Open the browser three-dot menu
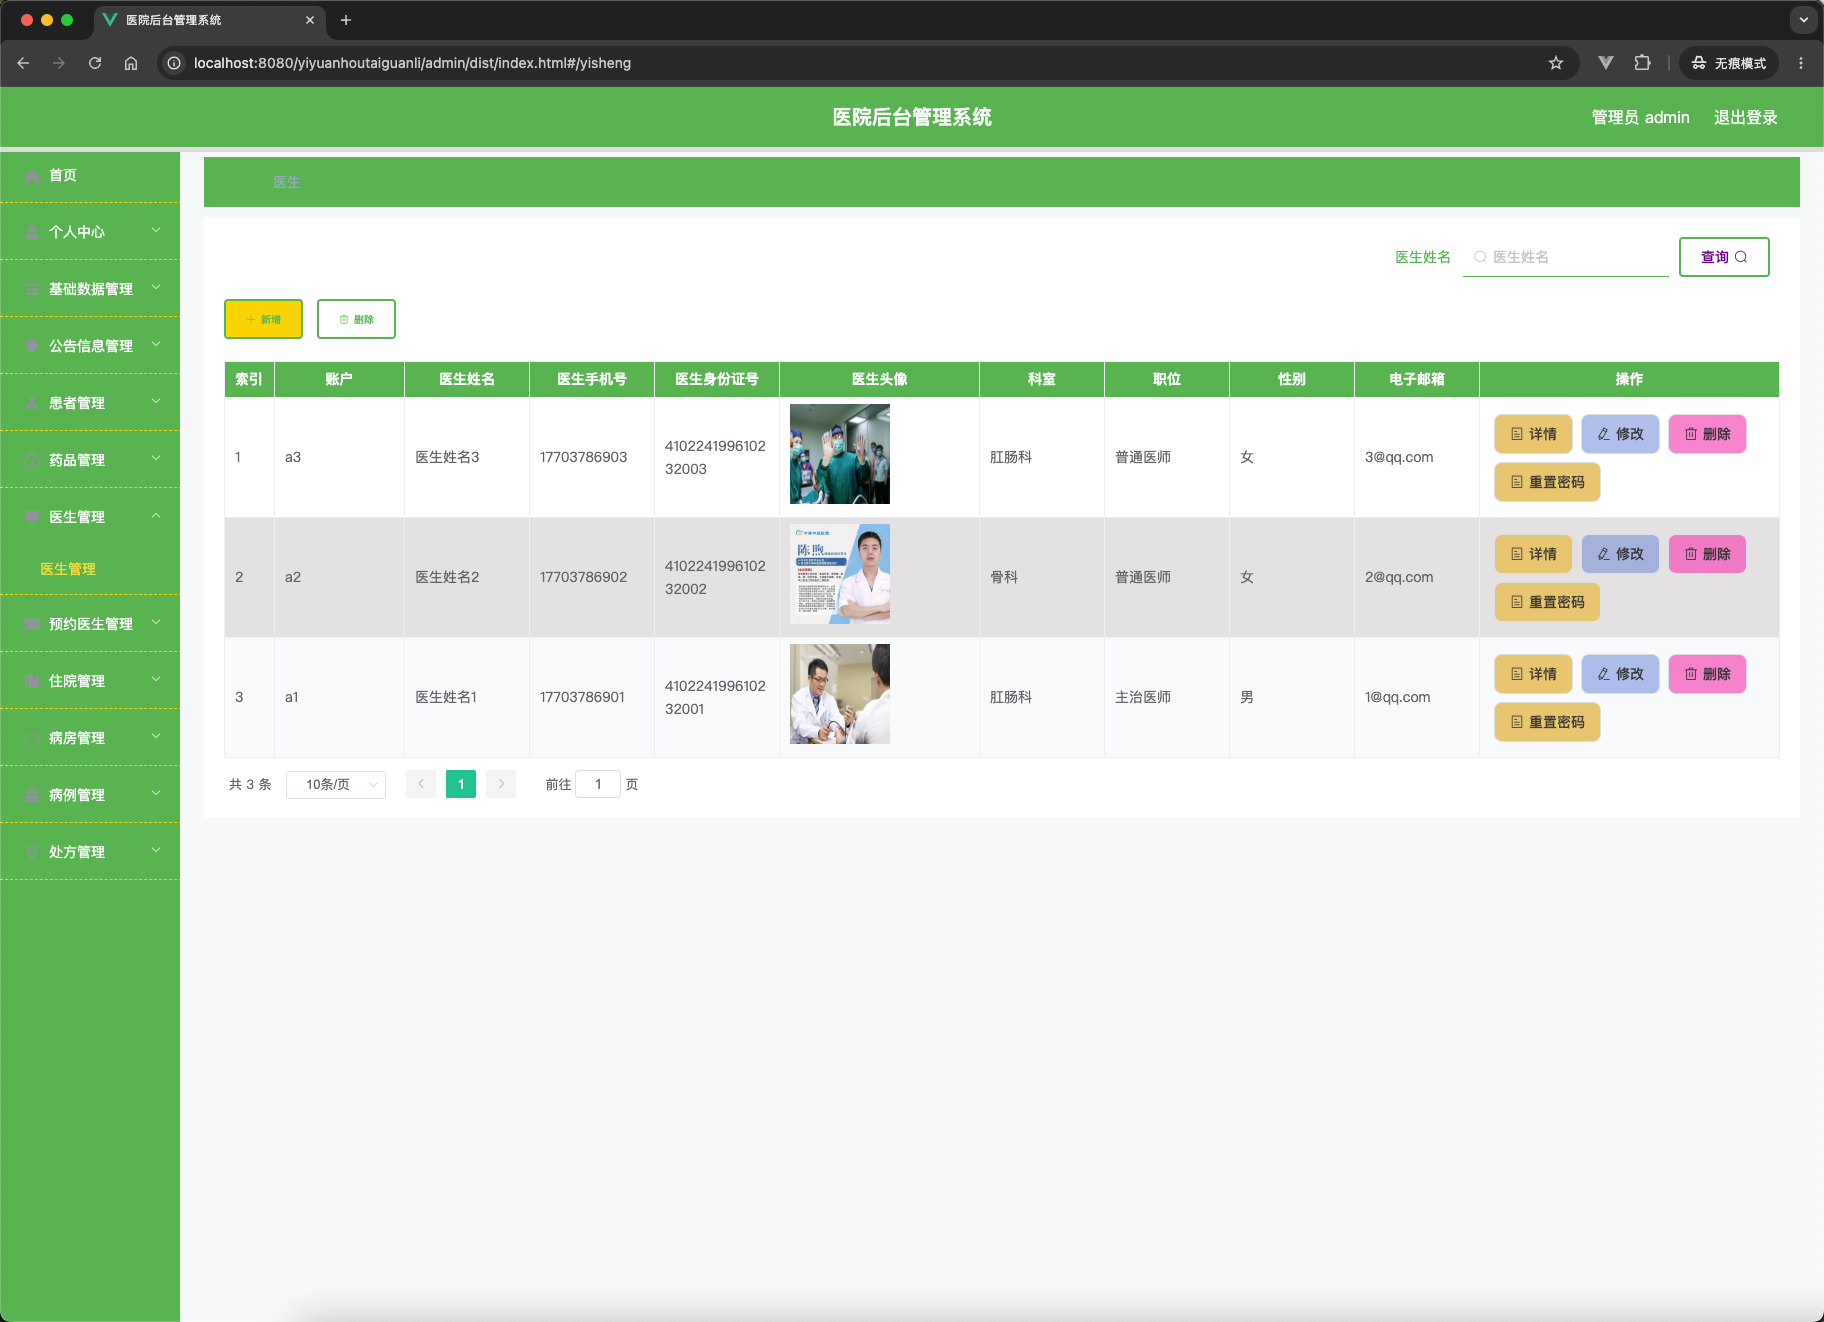This screenshot has width=1824, height=1322. [1801, 63]
